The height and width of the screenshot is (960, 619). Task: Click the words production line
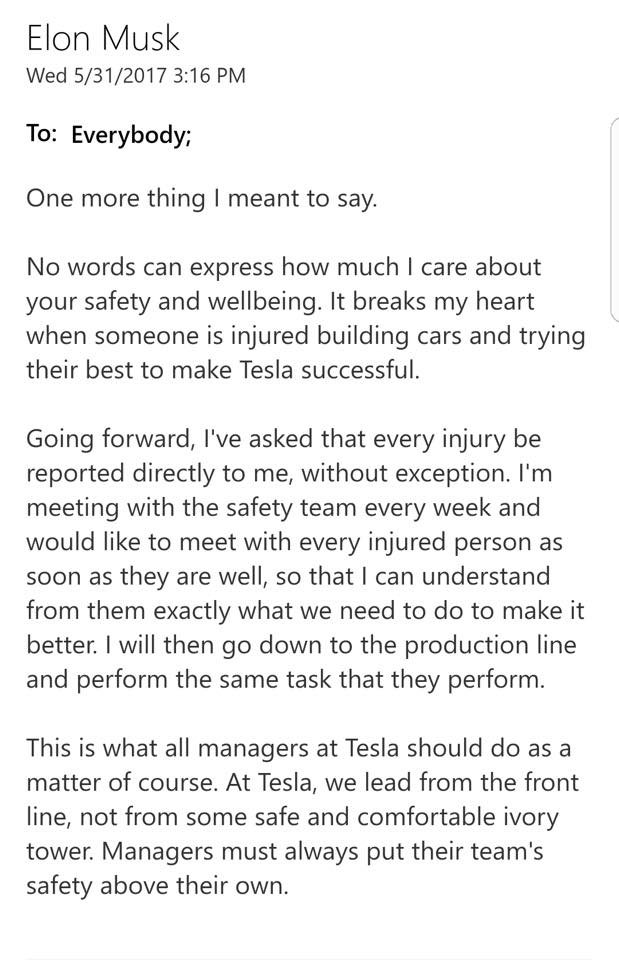click(x=490, y=645)
